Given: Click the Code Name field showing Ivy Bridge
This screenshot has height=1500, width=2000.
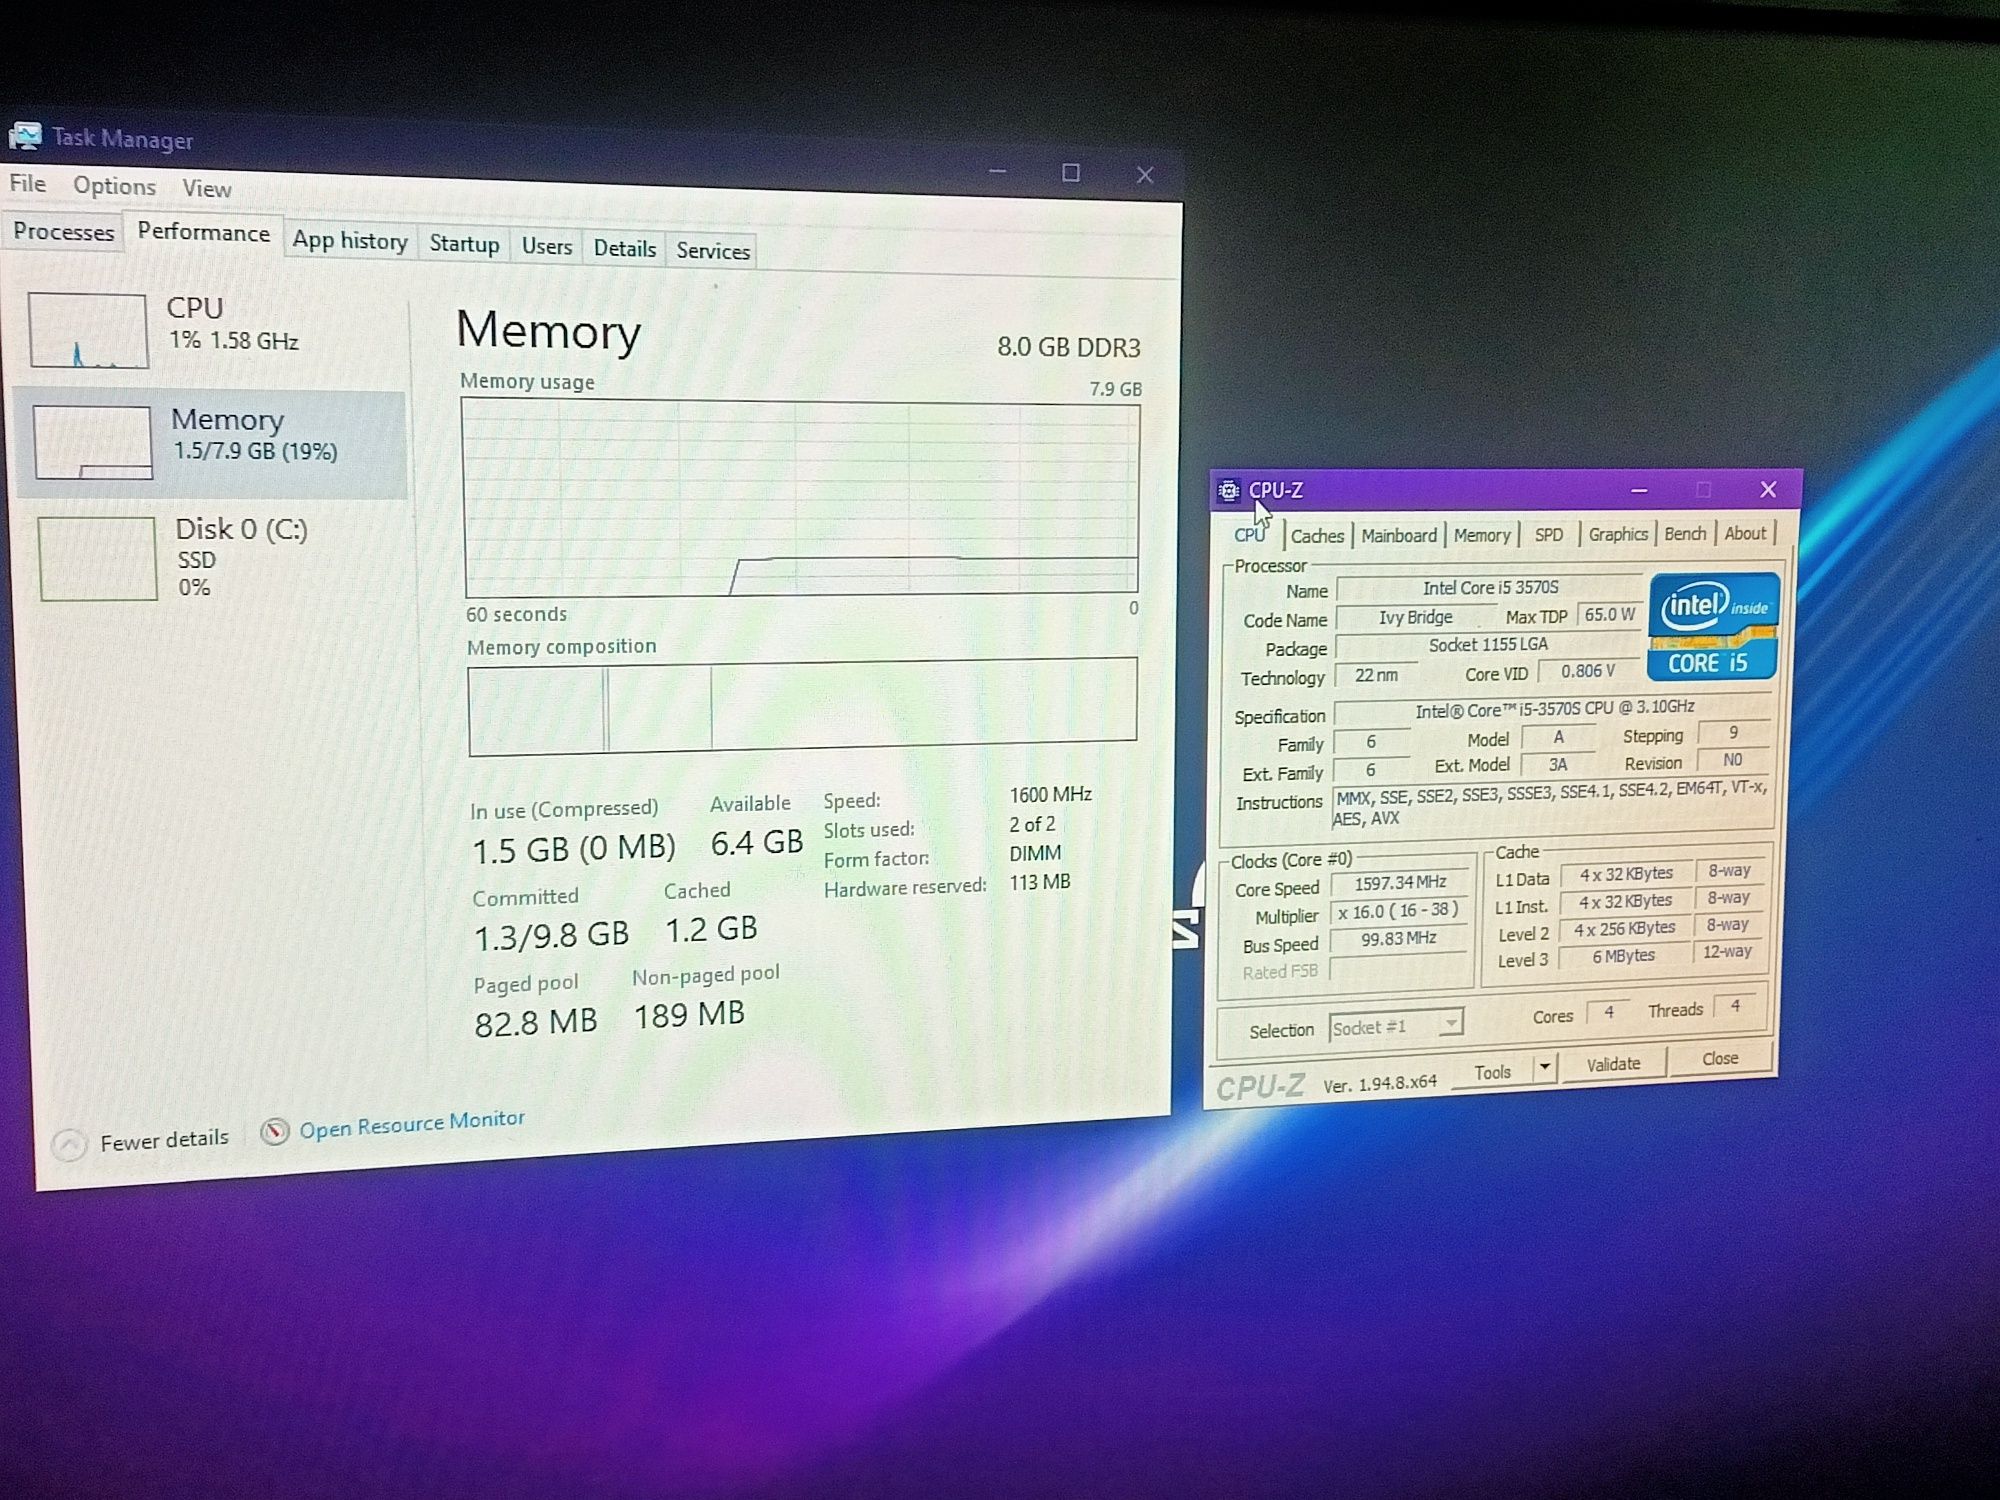Looking at the screenshot, I should coord(1415,617).
